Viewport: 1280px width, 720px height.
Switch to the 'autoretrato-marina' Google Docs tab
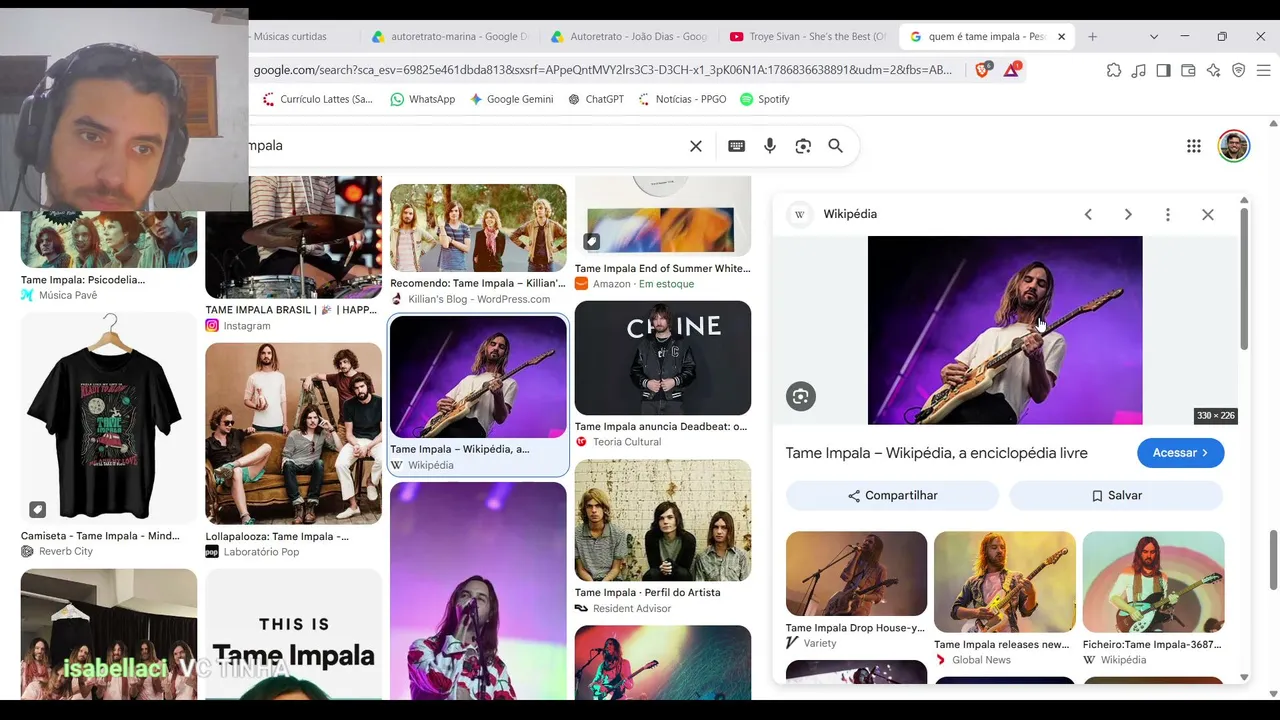[450, 37]
